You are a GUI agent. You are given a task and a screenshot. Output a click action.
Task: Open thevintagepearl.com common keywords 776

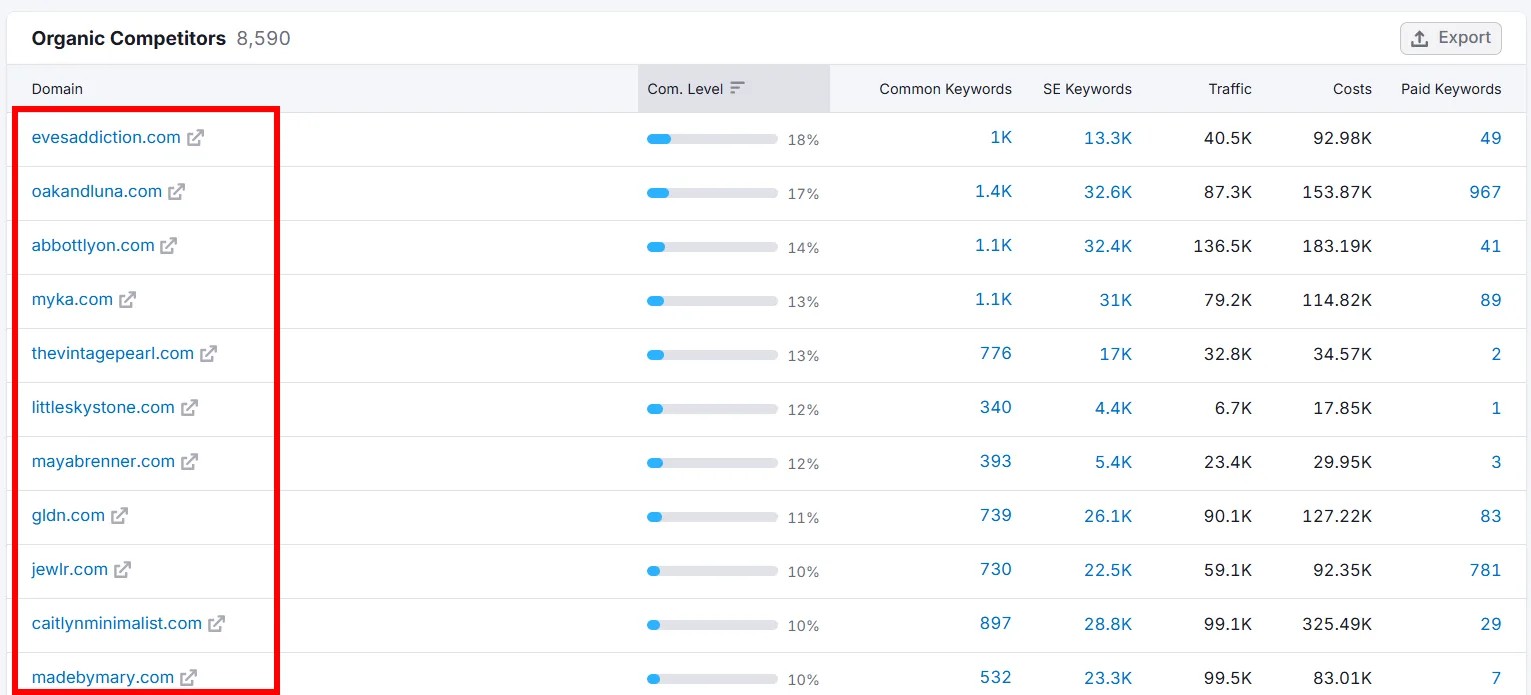point(996,353)
